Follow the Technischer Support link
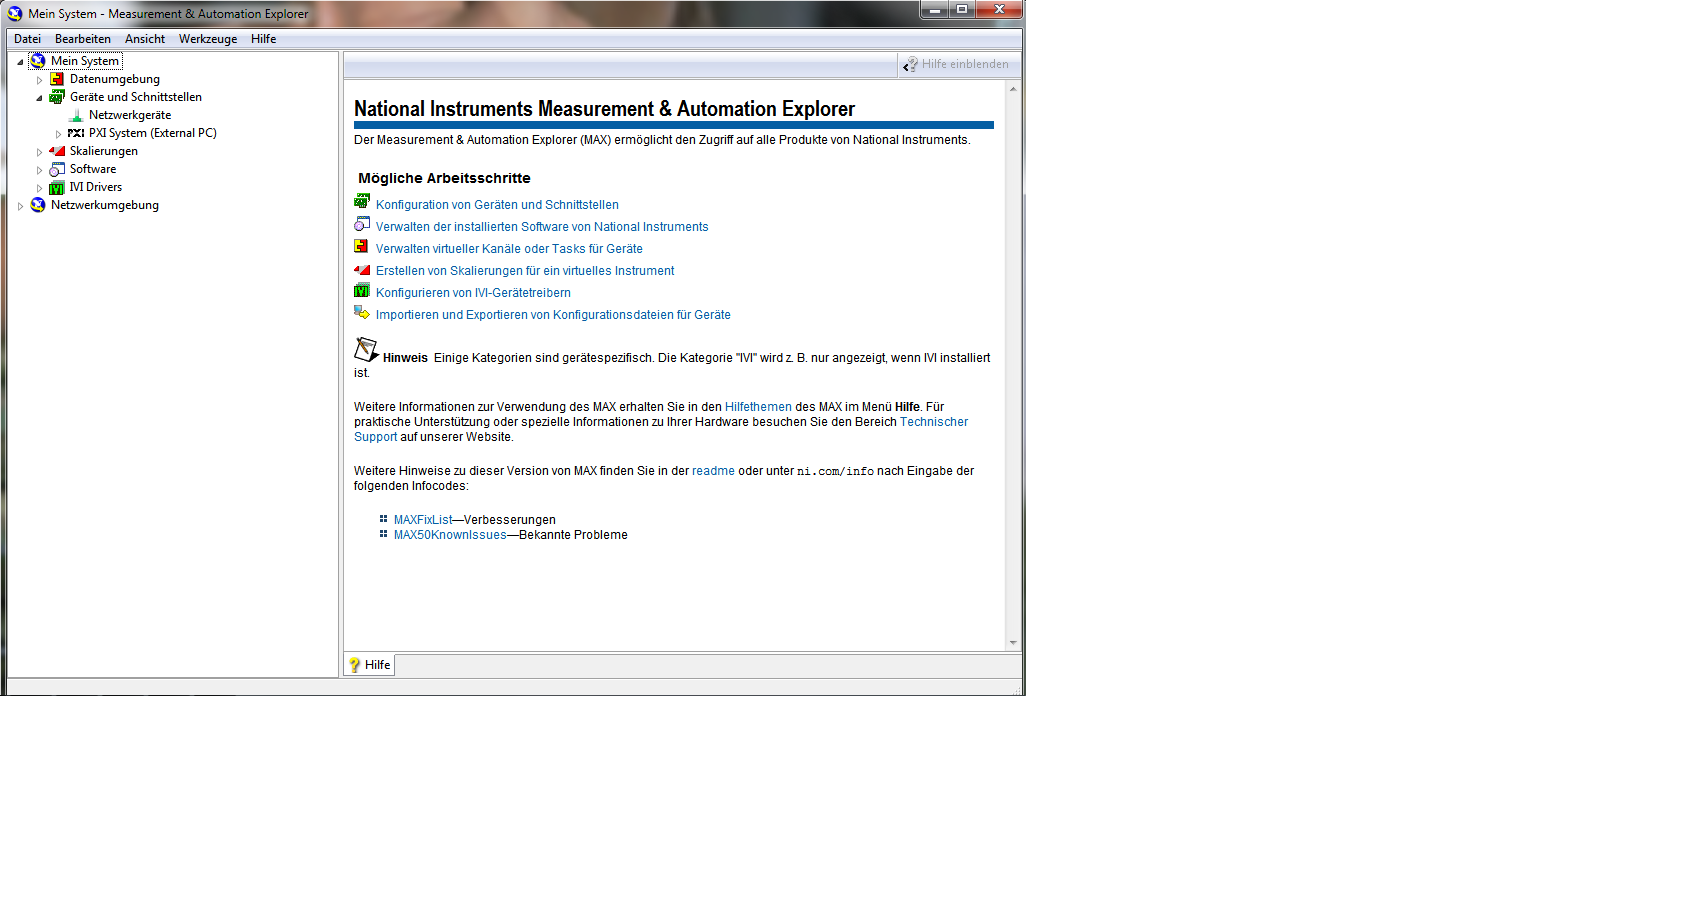The width and height of the screenshot is (1702, 918). tap(934, 422)
